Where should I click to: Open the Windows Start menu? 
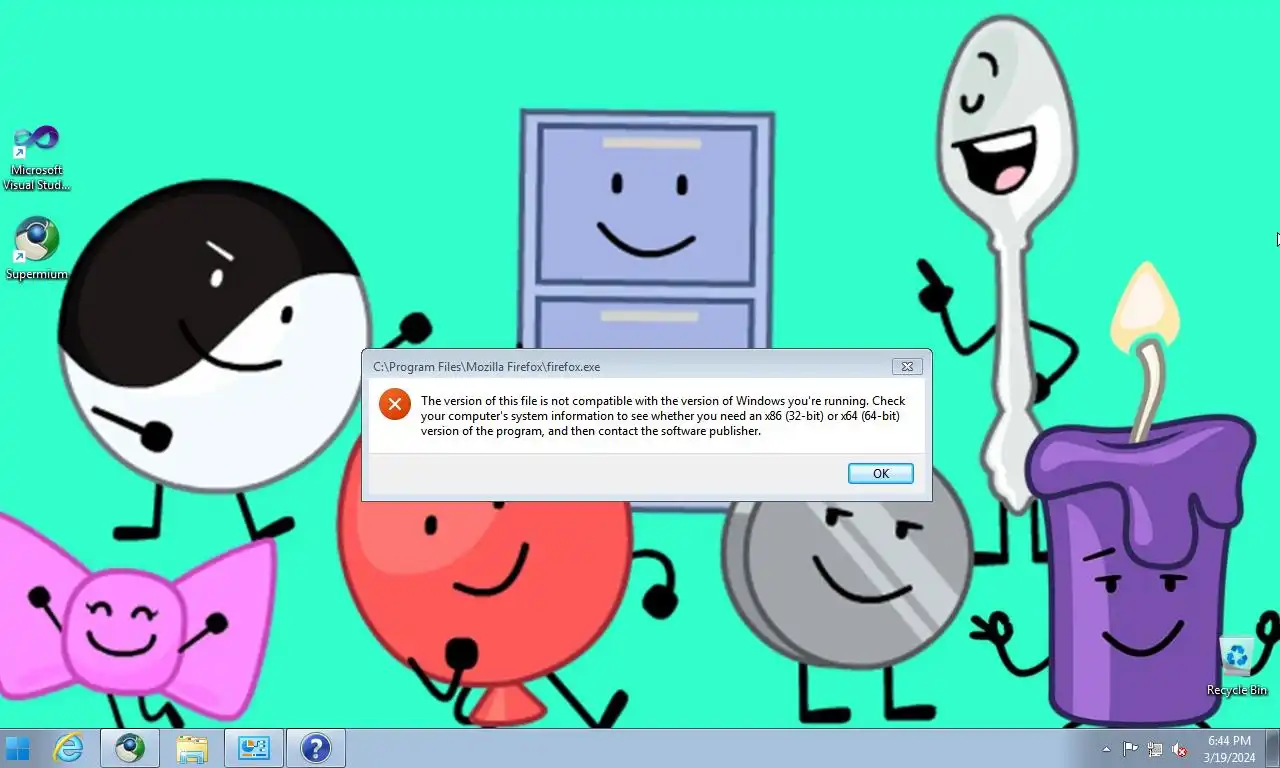[18, 748]
